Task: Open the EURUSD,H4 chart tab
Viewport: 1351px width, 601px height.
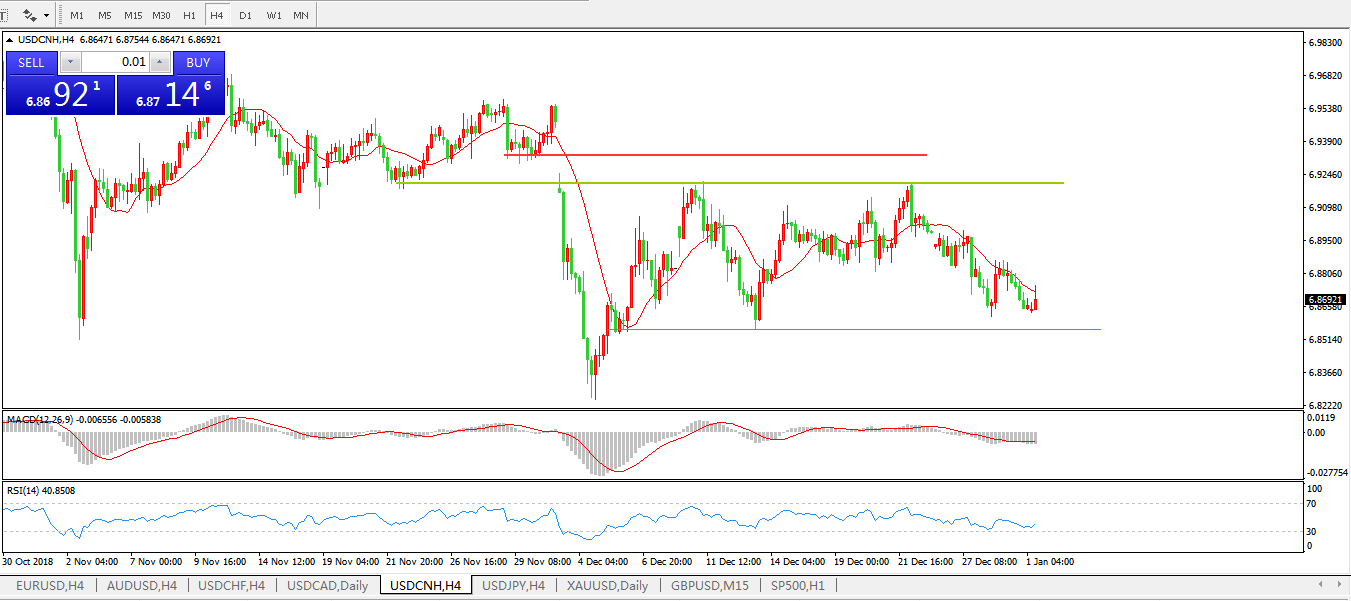Action: coord(50,585)
